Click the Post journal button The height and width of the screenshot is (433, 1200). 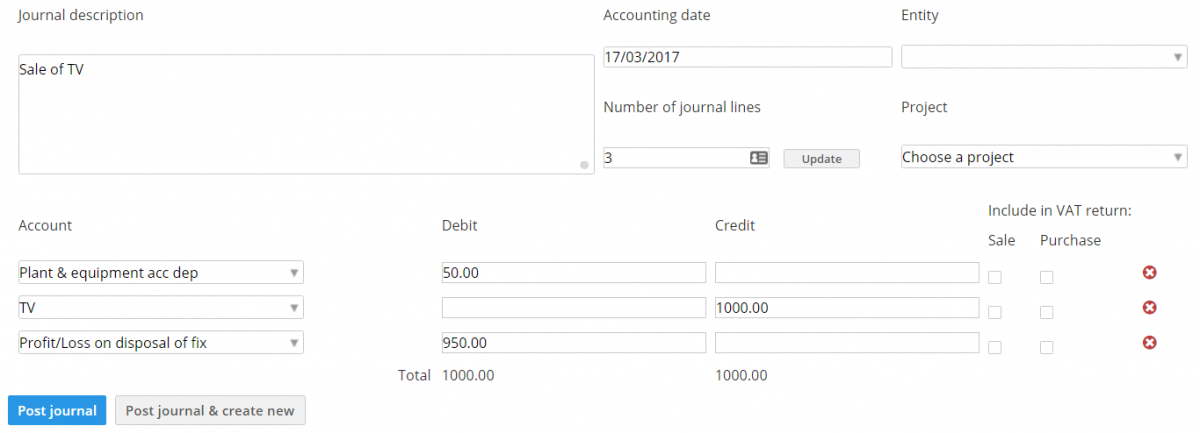pos(57,411)
